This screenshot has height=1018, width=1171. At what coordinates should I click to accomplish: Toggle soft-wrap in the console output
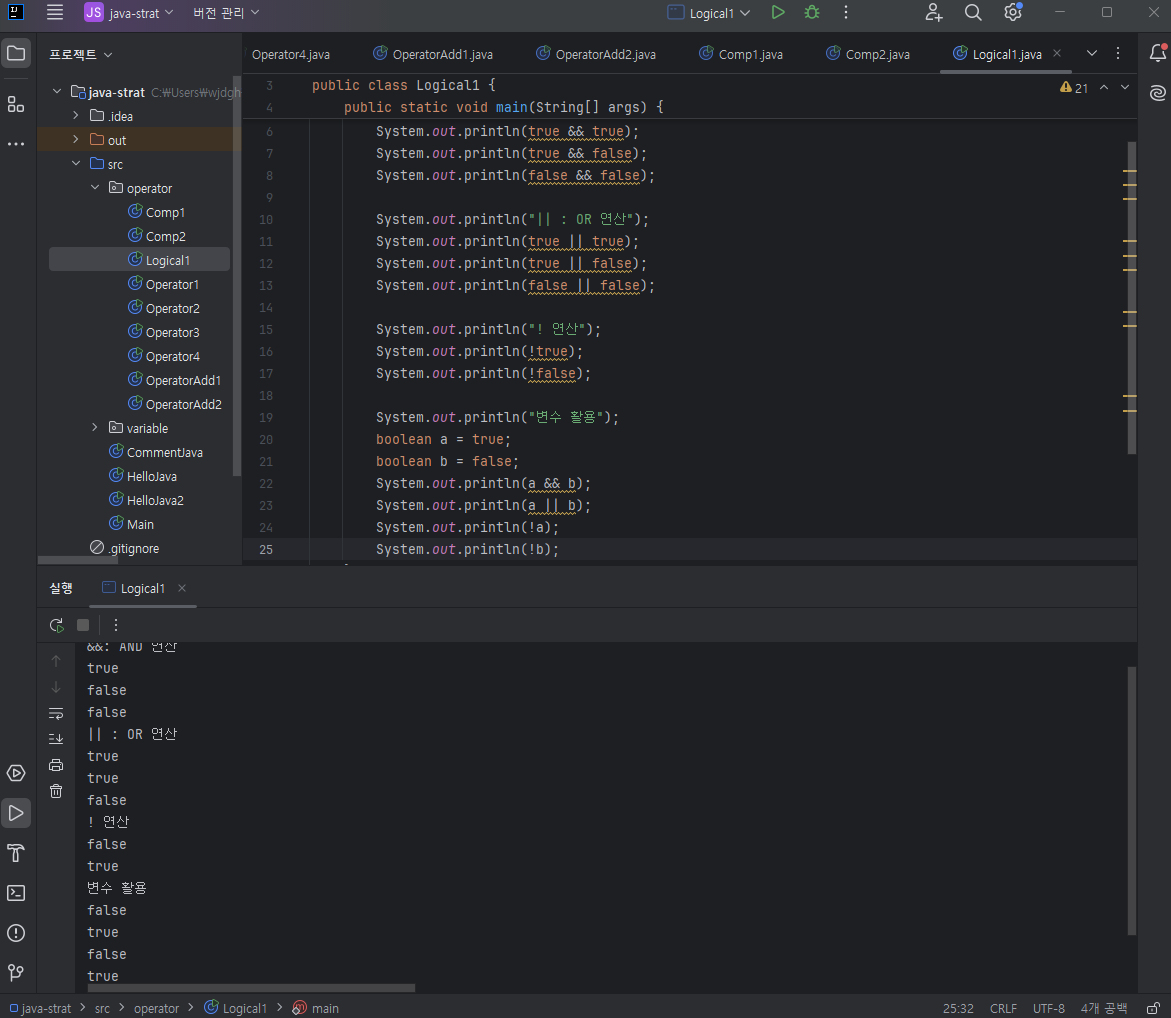(x=56, y=713)
